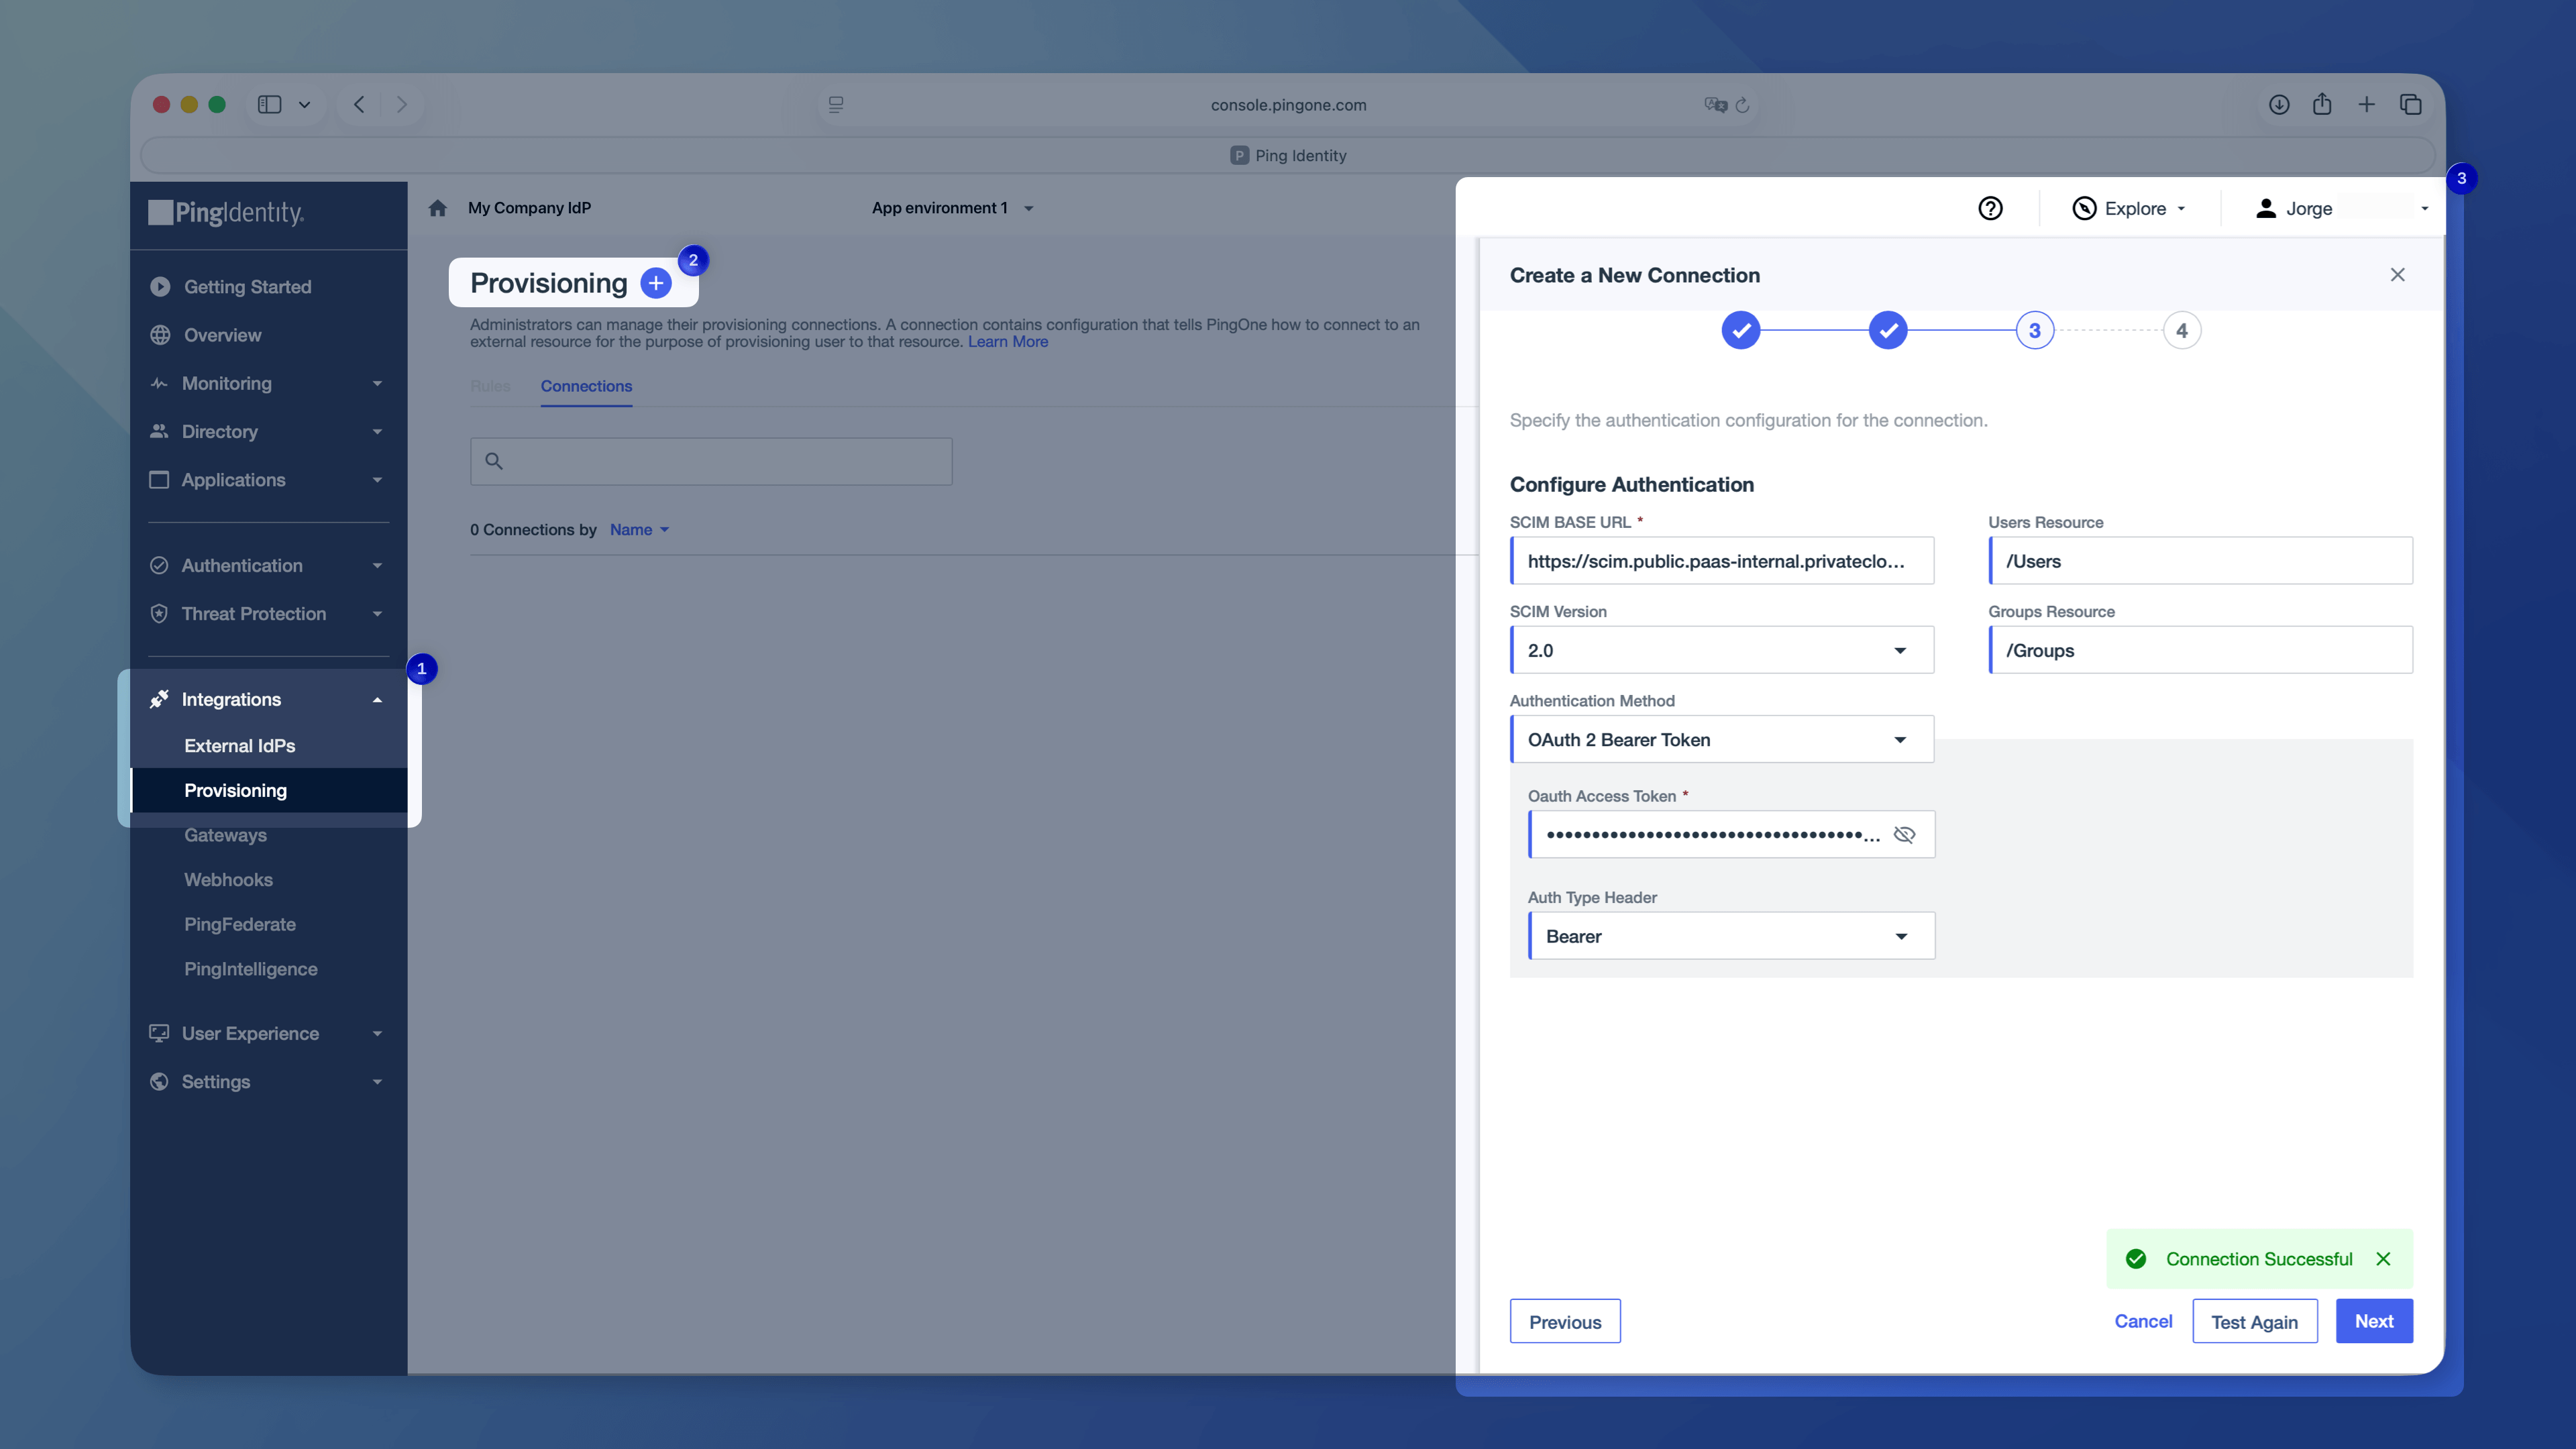Switch to the Connections tab
The width and height of the screenshot is (2576, 1449).
click(586, 386)
